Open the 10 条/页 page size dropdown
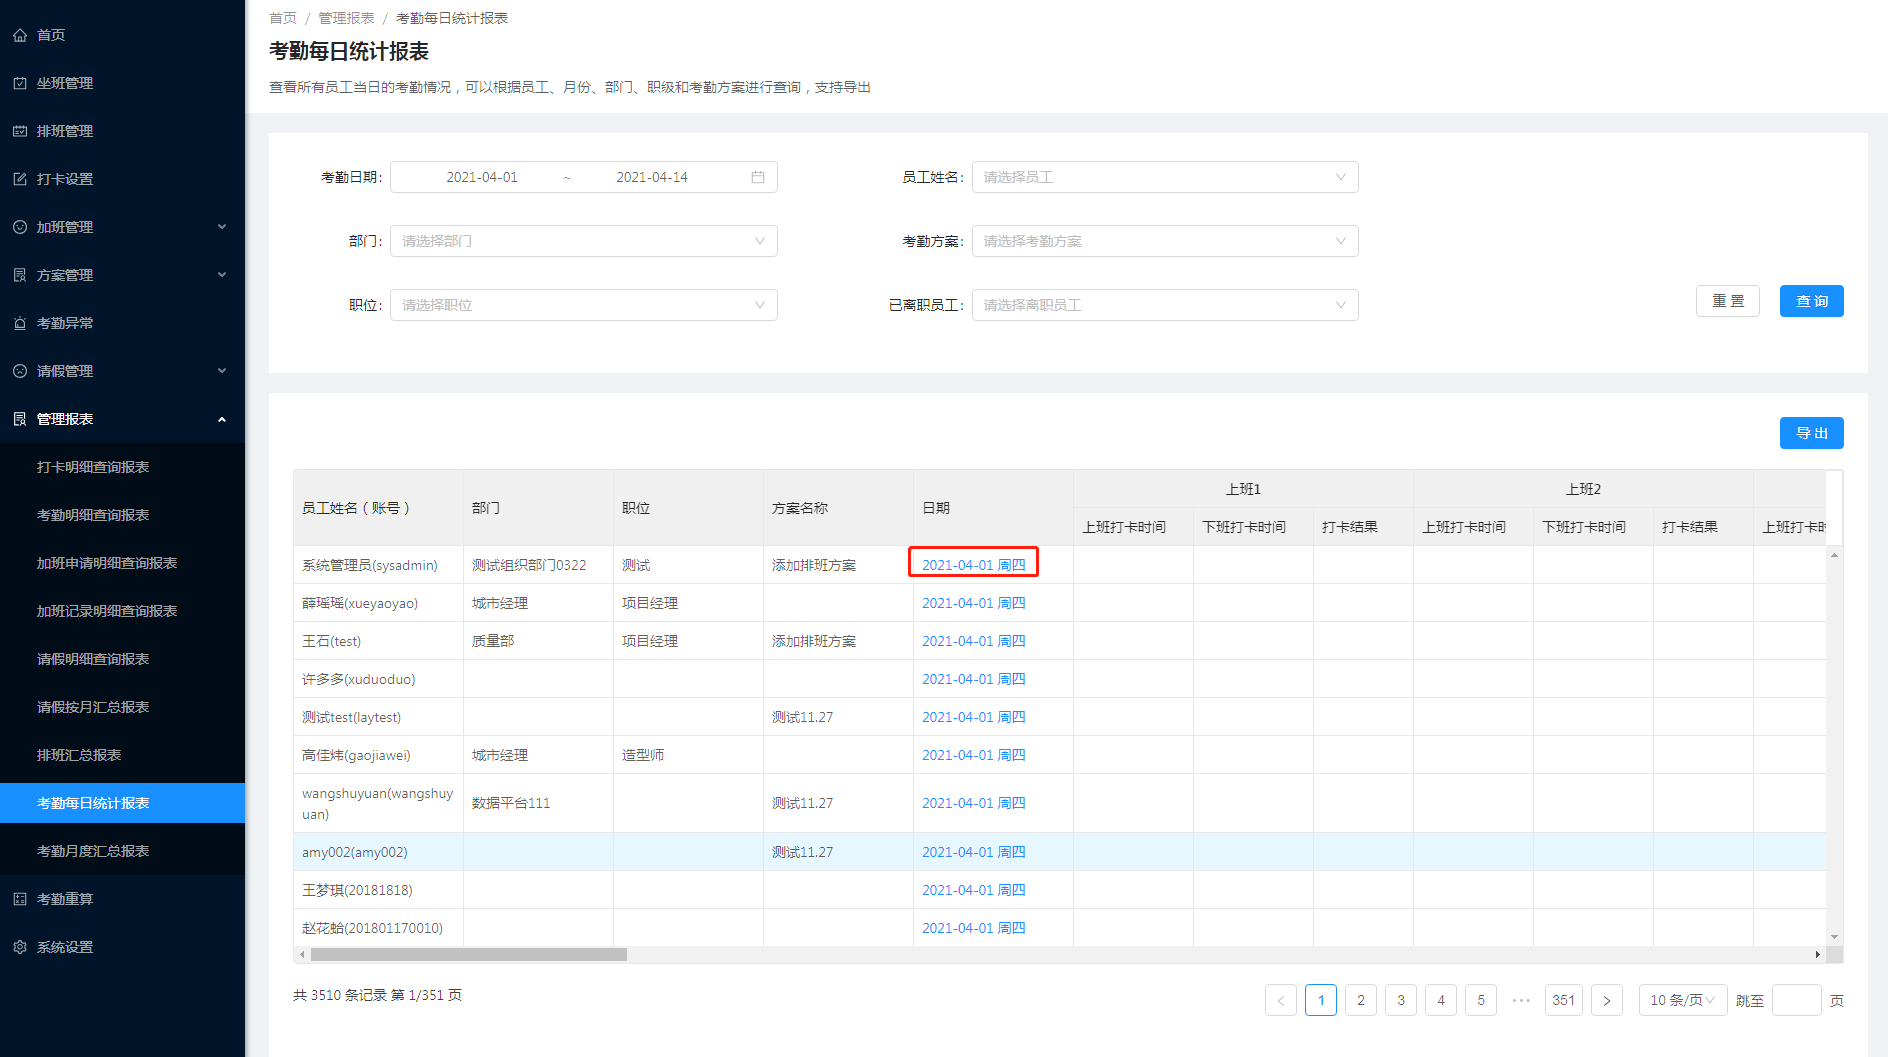This screenshot has height=1057, width=1888. click(1683, 1000)
